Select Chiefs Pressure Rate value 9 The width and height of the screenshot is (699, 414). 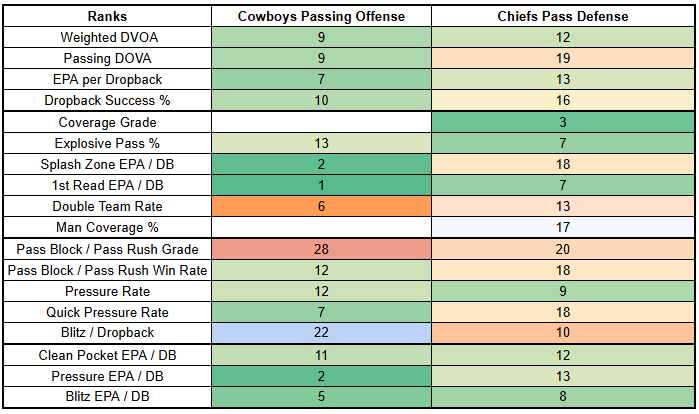pyautogui.click(x=563, y=291)
